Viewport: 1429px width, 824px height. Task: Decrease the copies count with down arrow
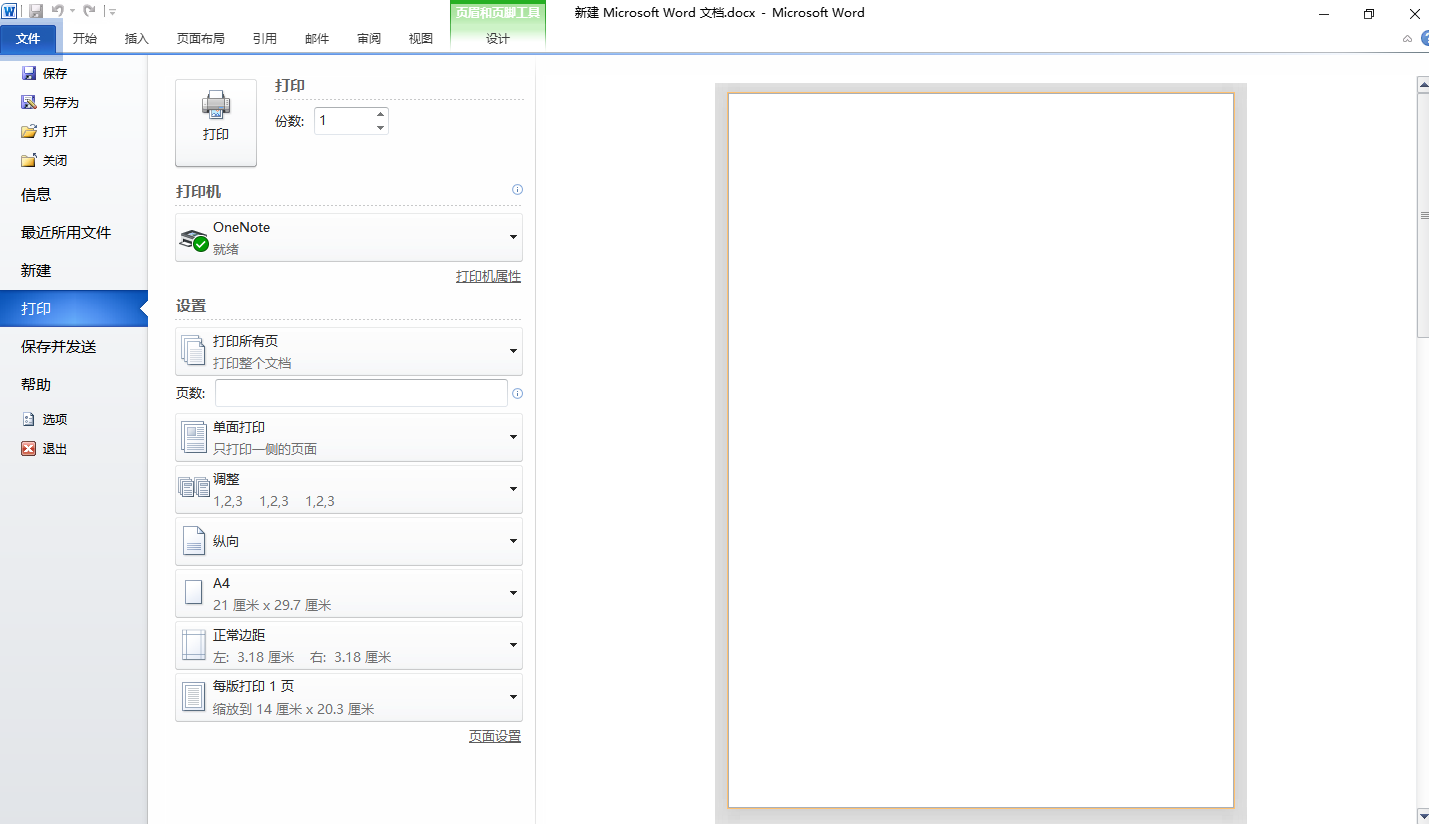coord(380,127)
